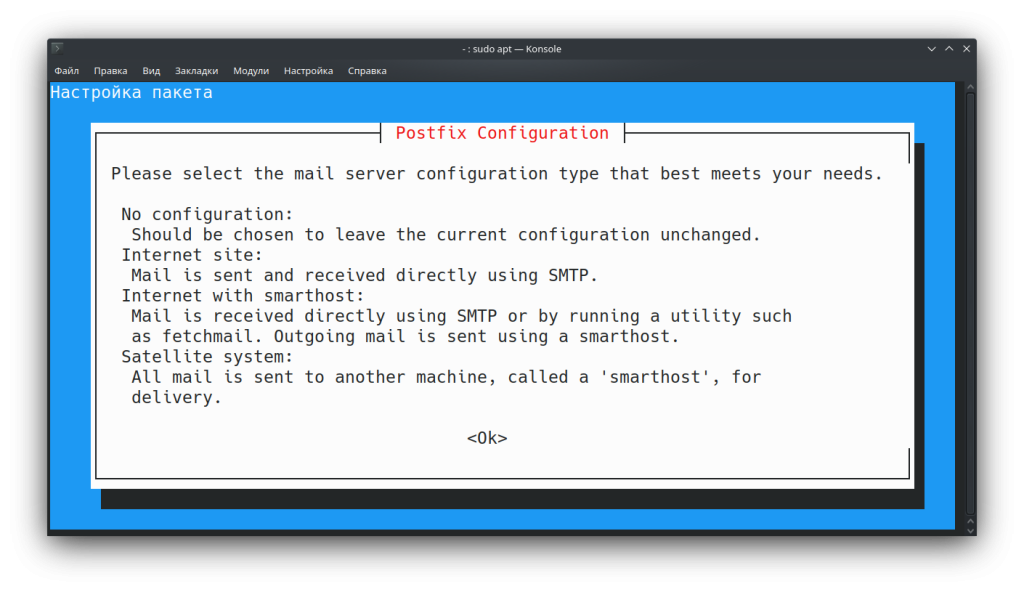Click 'Mail is received directly using SMTP' line
1024x592 pixels.
[x=461, y=316]
